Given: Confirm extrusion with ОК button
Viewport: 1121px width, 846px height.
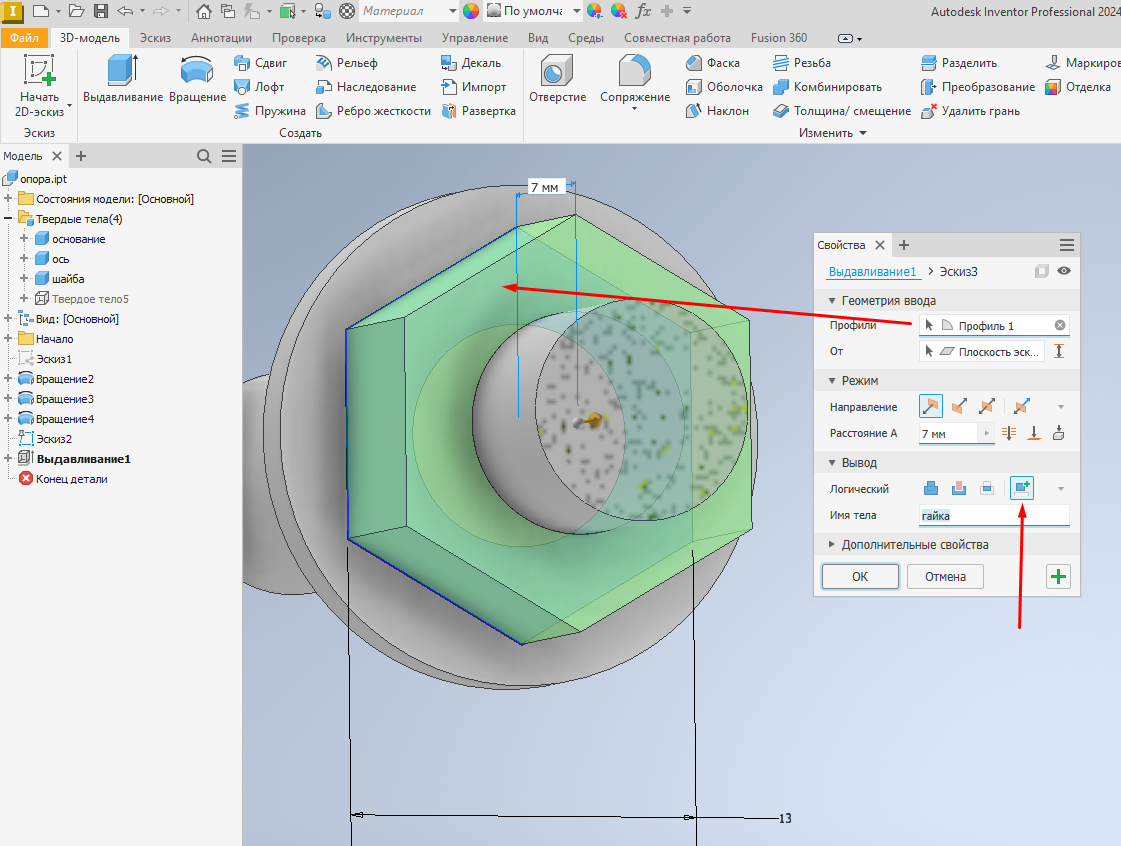Looking at the screenshot, I should 860,576.
